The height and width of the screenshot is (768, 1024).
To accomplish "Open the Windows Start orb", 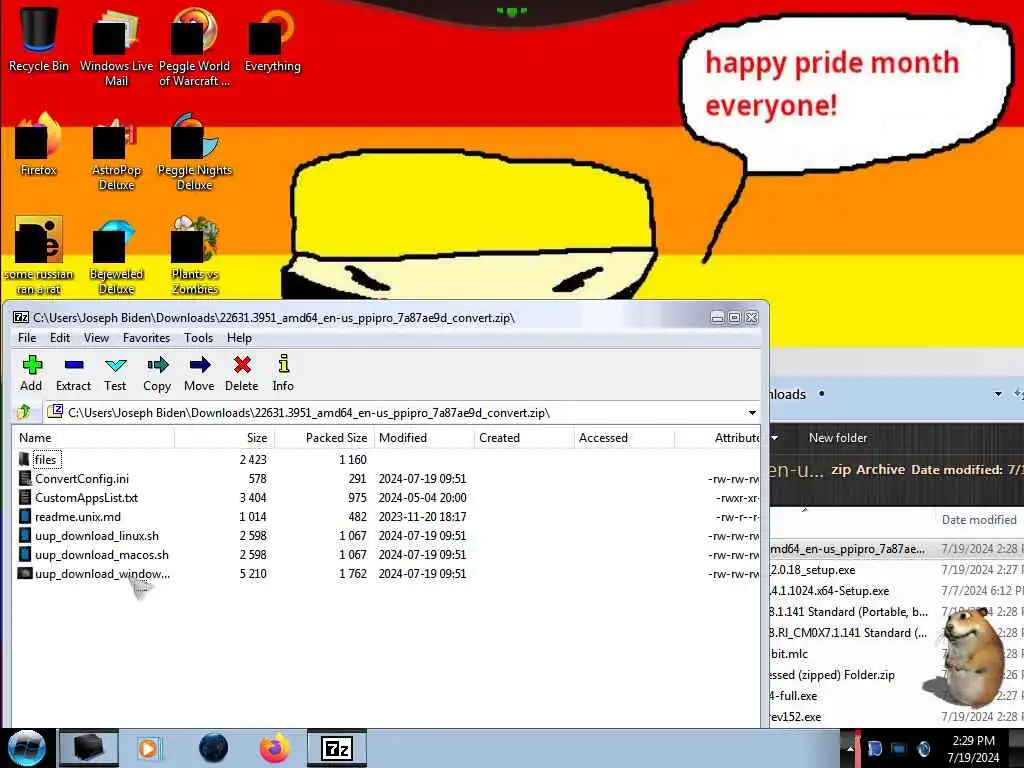I will tap(26, 748).
